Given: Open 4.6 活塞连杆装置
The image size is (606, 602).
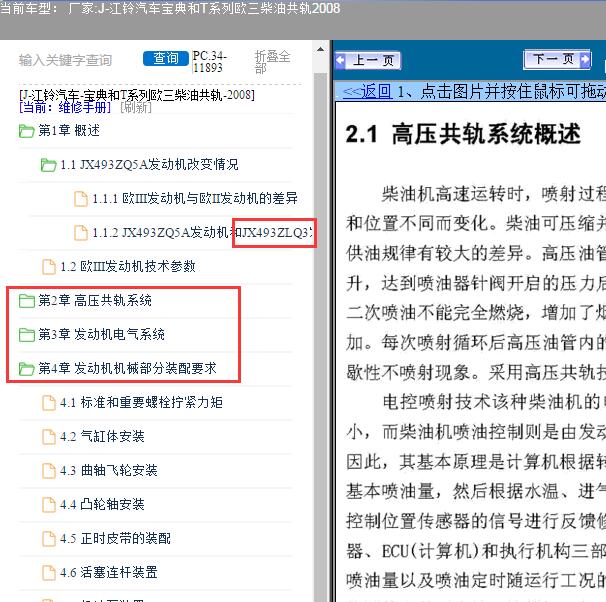Looking at the screenshot, I should [x=109, y=572].
